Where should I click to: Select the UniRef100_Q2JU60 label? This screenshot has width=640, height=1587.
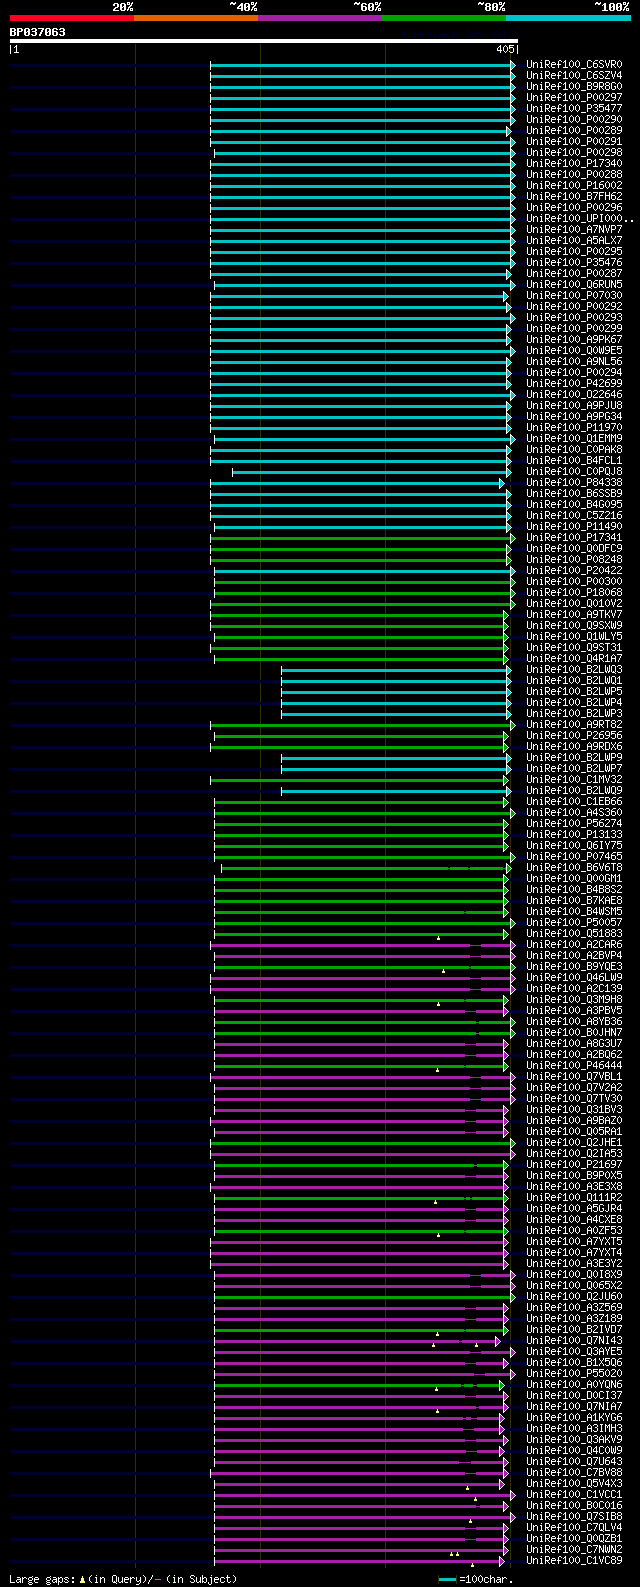574,1296
